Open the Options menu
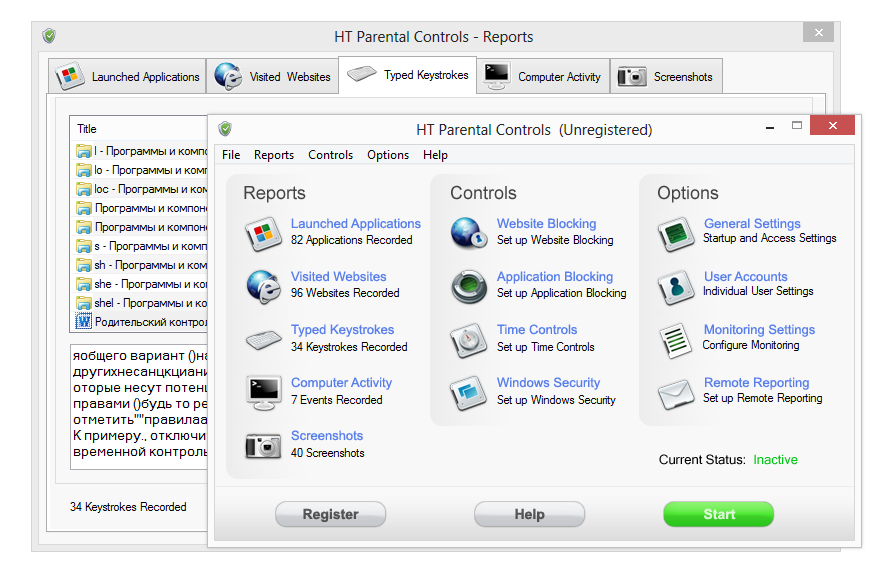877x570 pixels. (388, 155)
